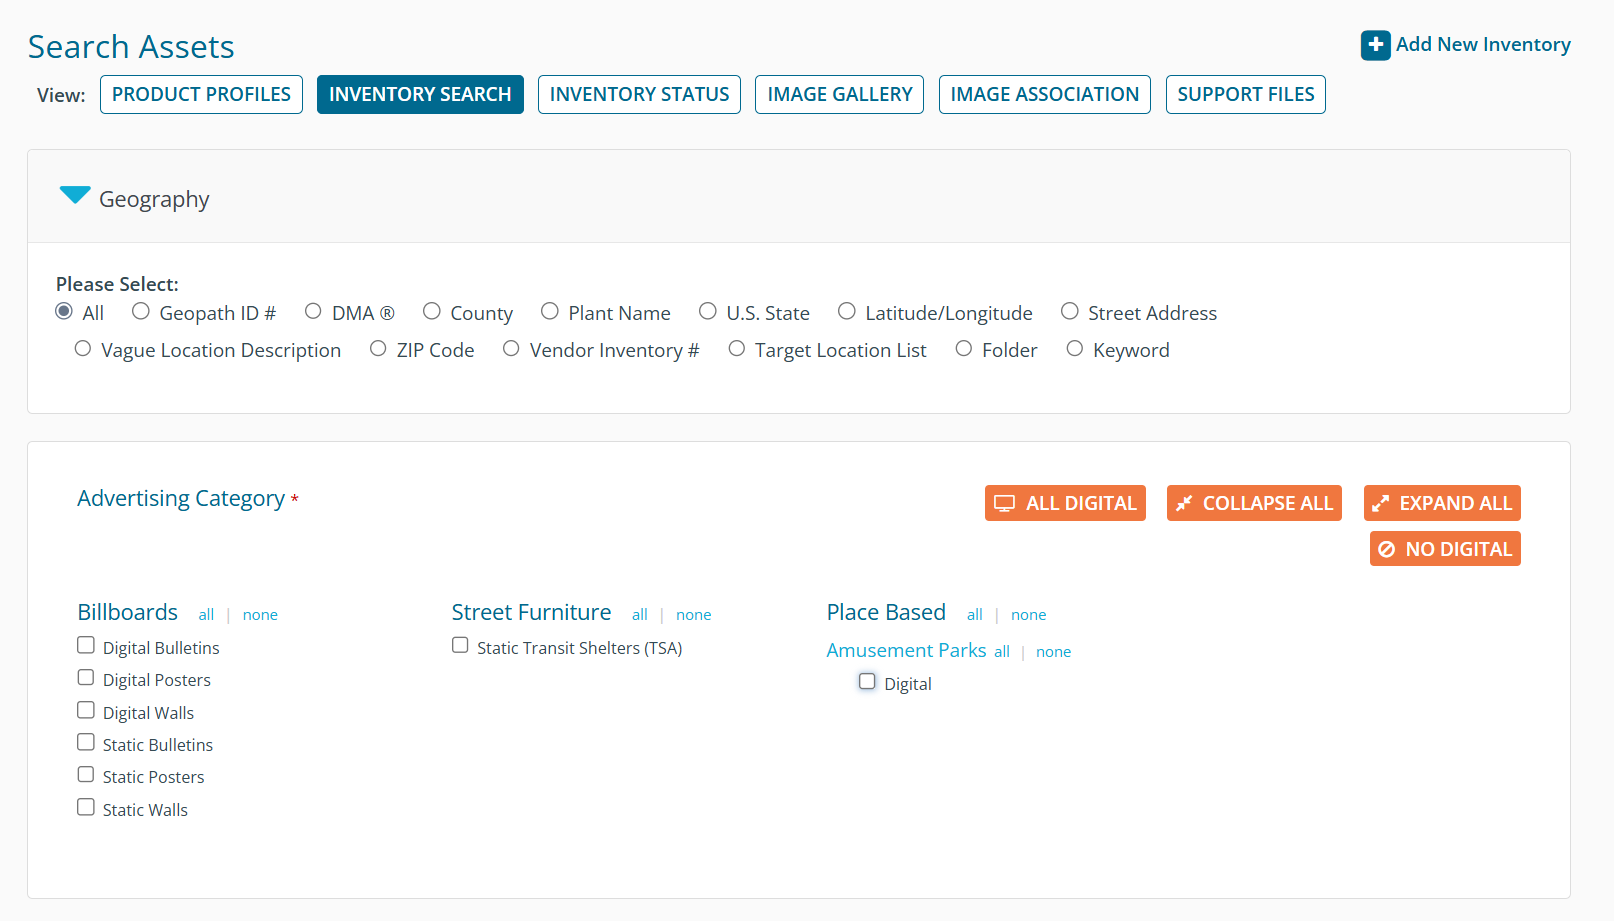Image resolution: width=1614 pixels, height=921 pixels.
Task: Tick the Digital checkbox under Amusement Parks
Action: 867,682
